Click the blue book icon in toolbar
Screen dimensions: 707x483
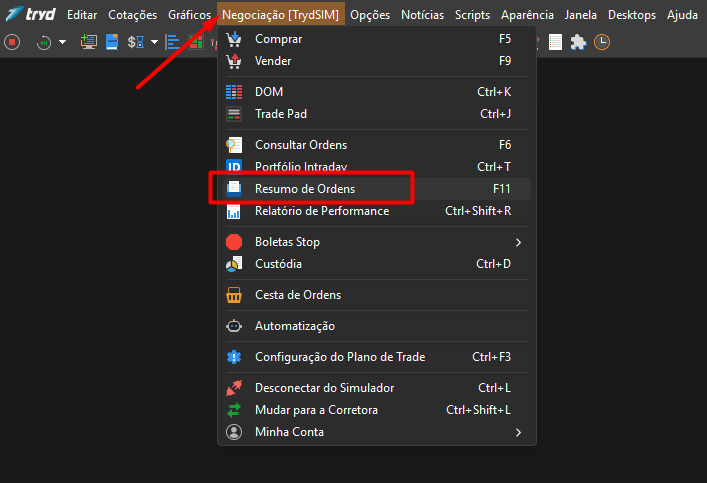[112, 42]
